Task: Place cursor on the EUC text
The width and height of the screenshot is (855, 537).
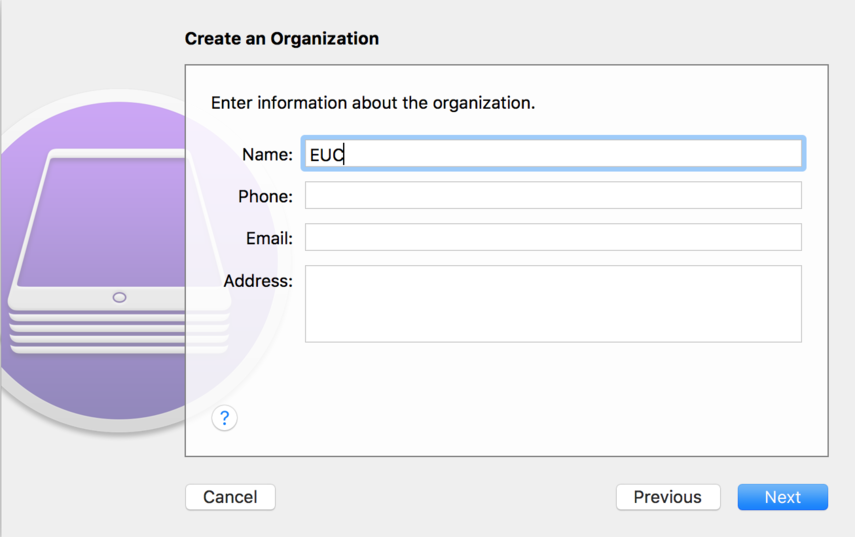Action: point(326,155)
